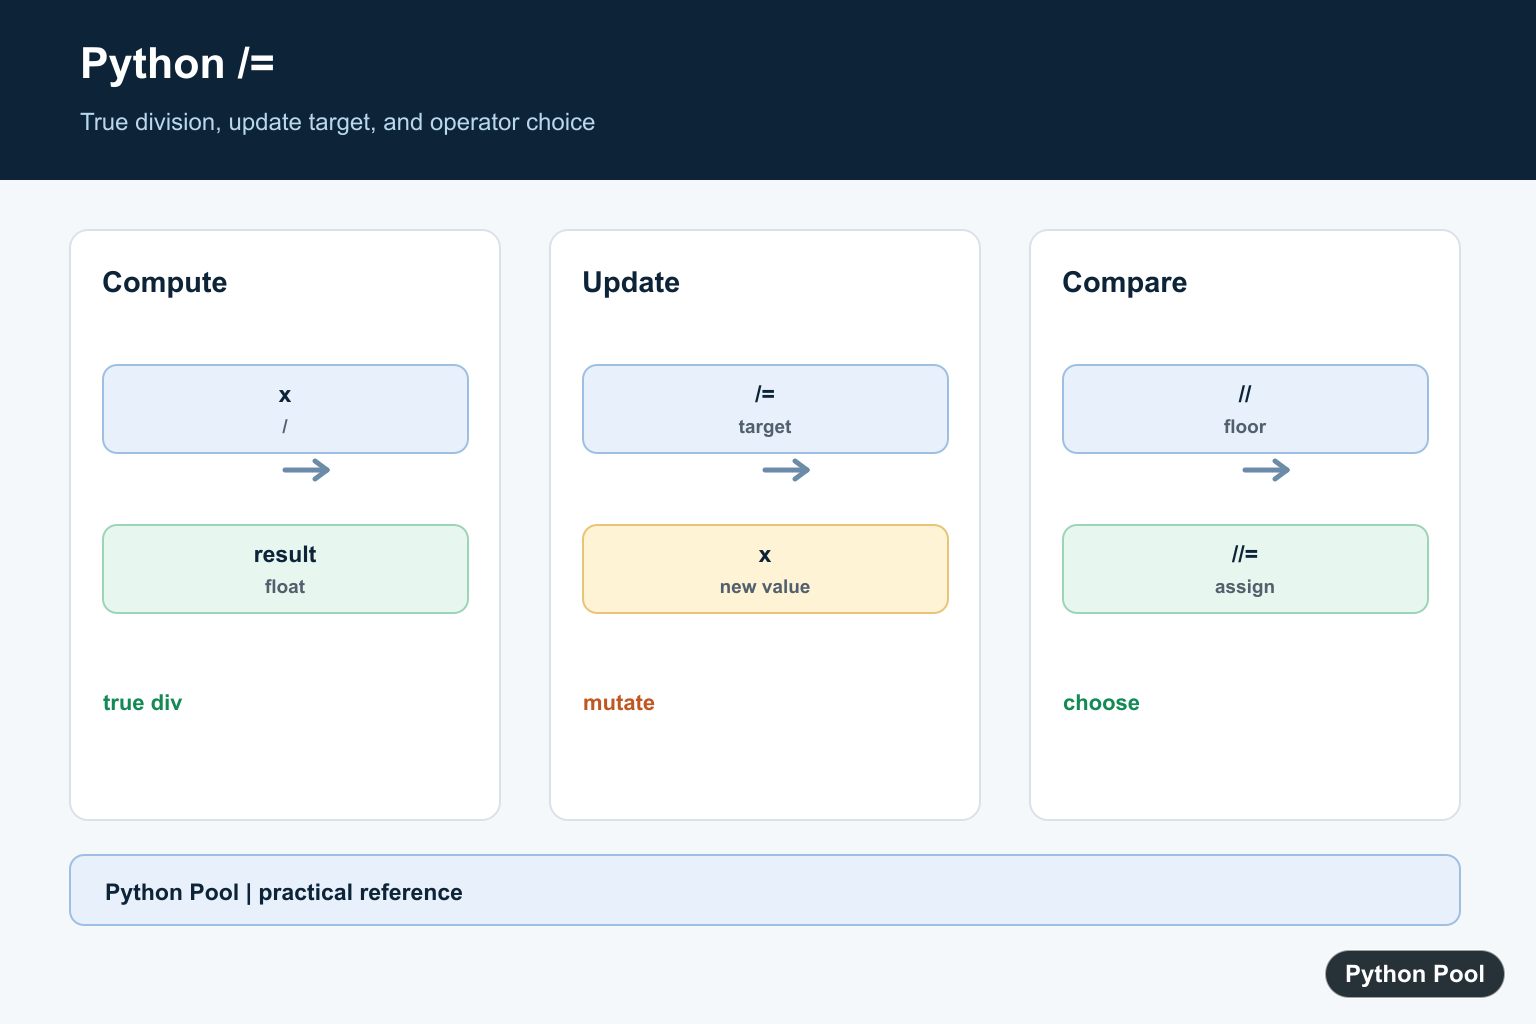The width and height of the screenshot is (1536, 1024).
Task: Click the 'result float' green box
Action: (x=285, y=569)
